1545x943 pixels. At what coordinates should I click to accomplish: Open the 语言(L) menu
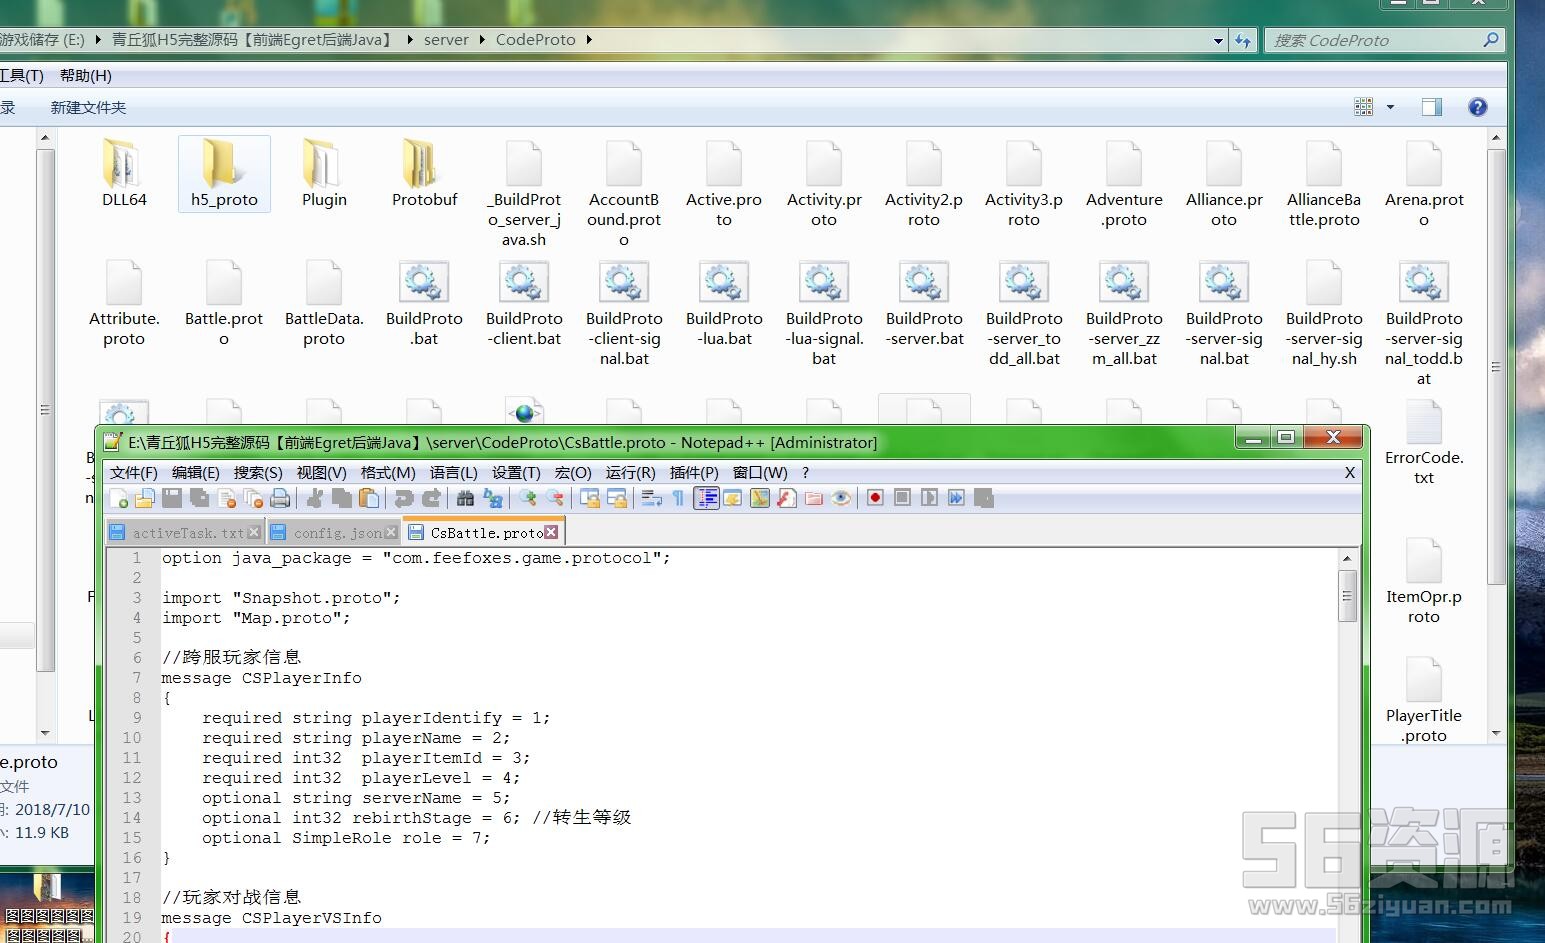pos(453,472)
